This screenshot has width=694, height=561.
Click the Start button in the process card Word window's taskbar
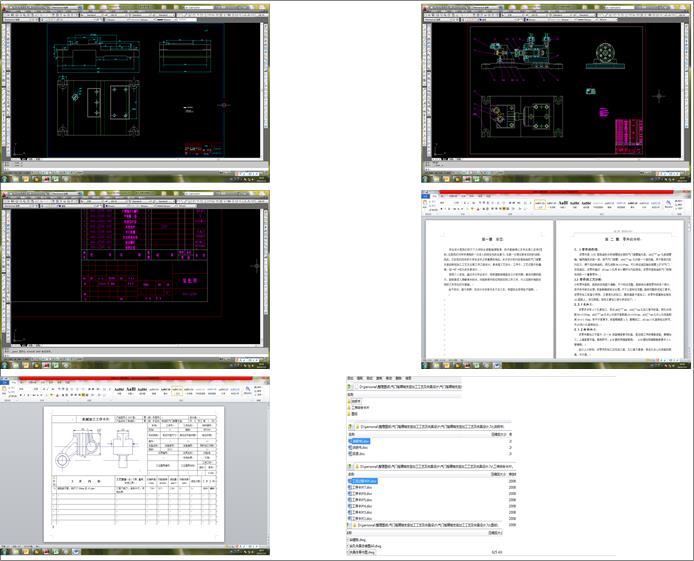5,552
